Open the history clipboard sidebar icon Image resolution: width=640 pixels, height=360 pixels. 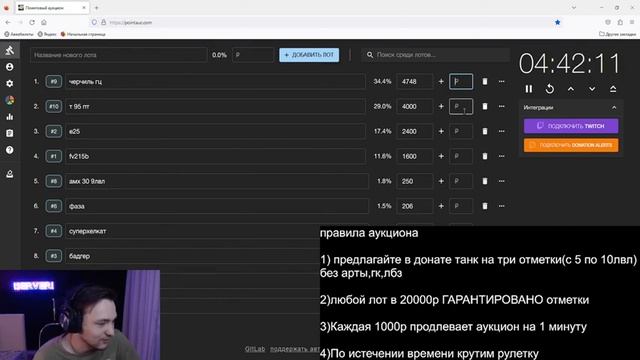(10, 133)
